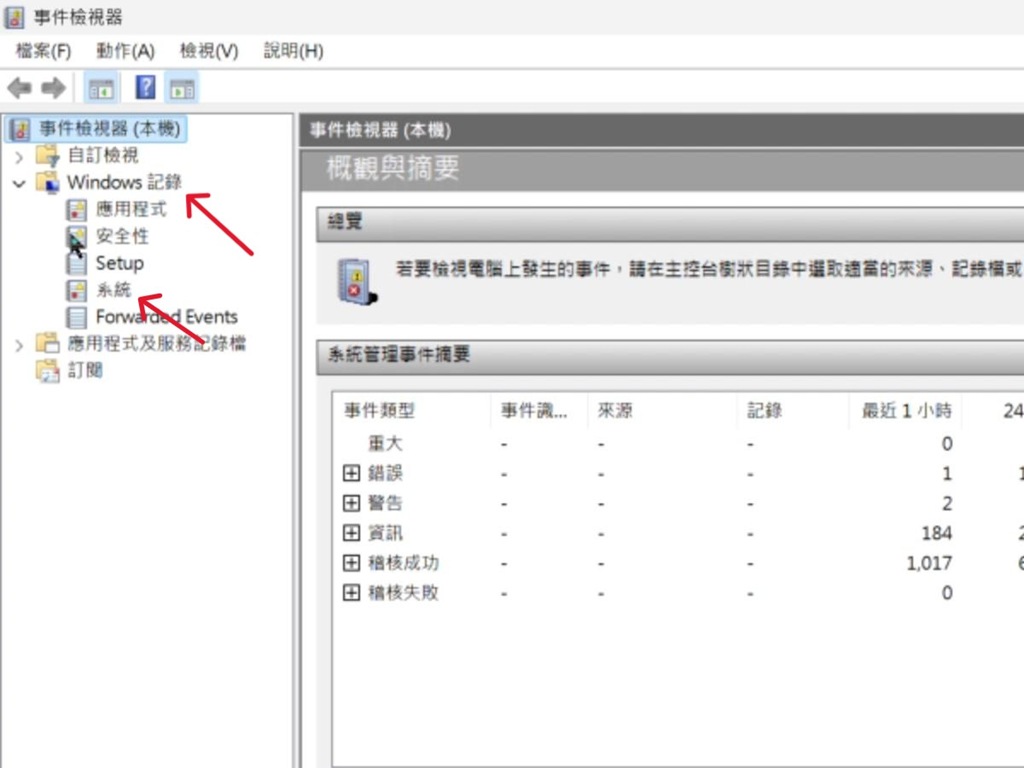Click the Setup log icon

(x=76, y=263)
